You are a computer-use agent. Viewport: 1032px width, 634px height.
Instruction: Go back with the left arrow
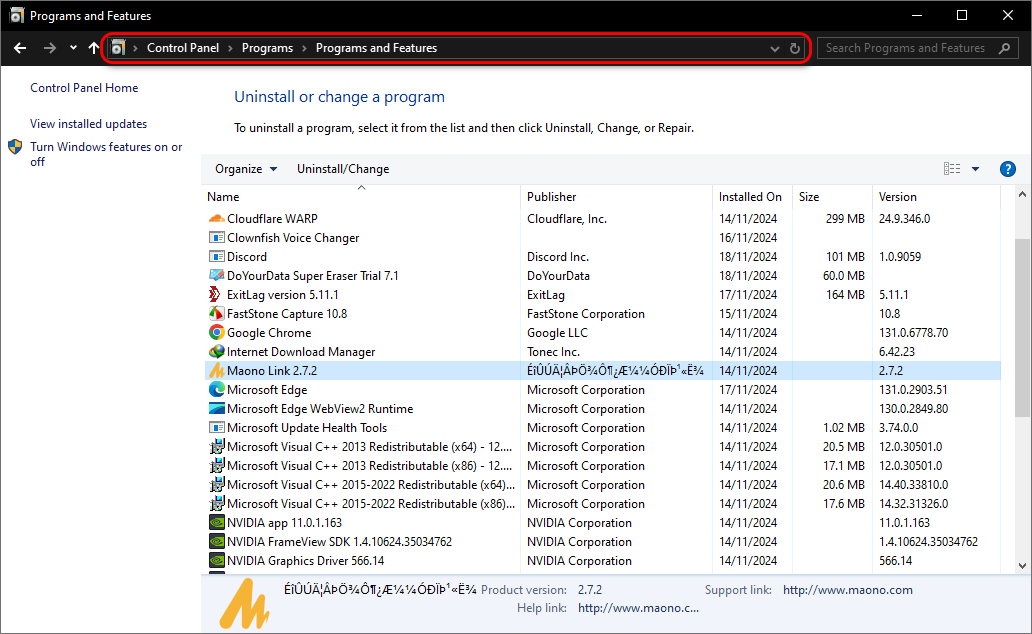tap(20, 48)
